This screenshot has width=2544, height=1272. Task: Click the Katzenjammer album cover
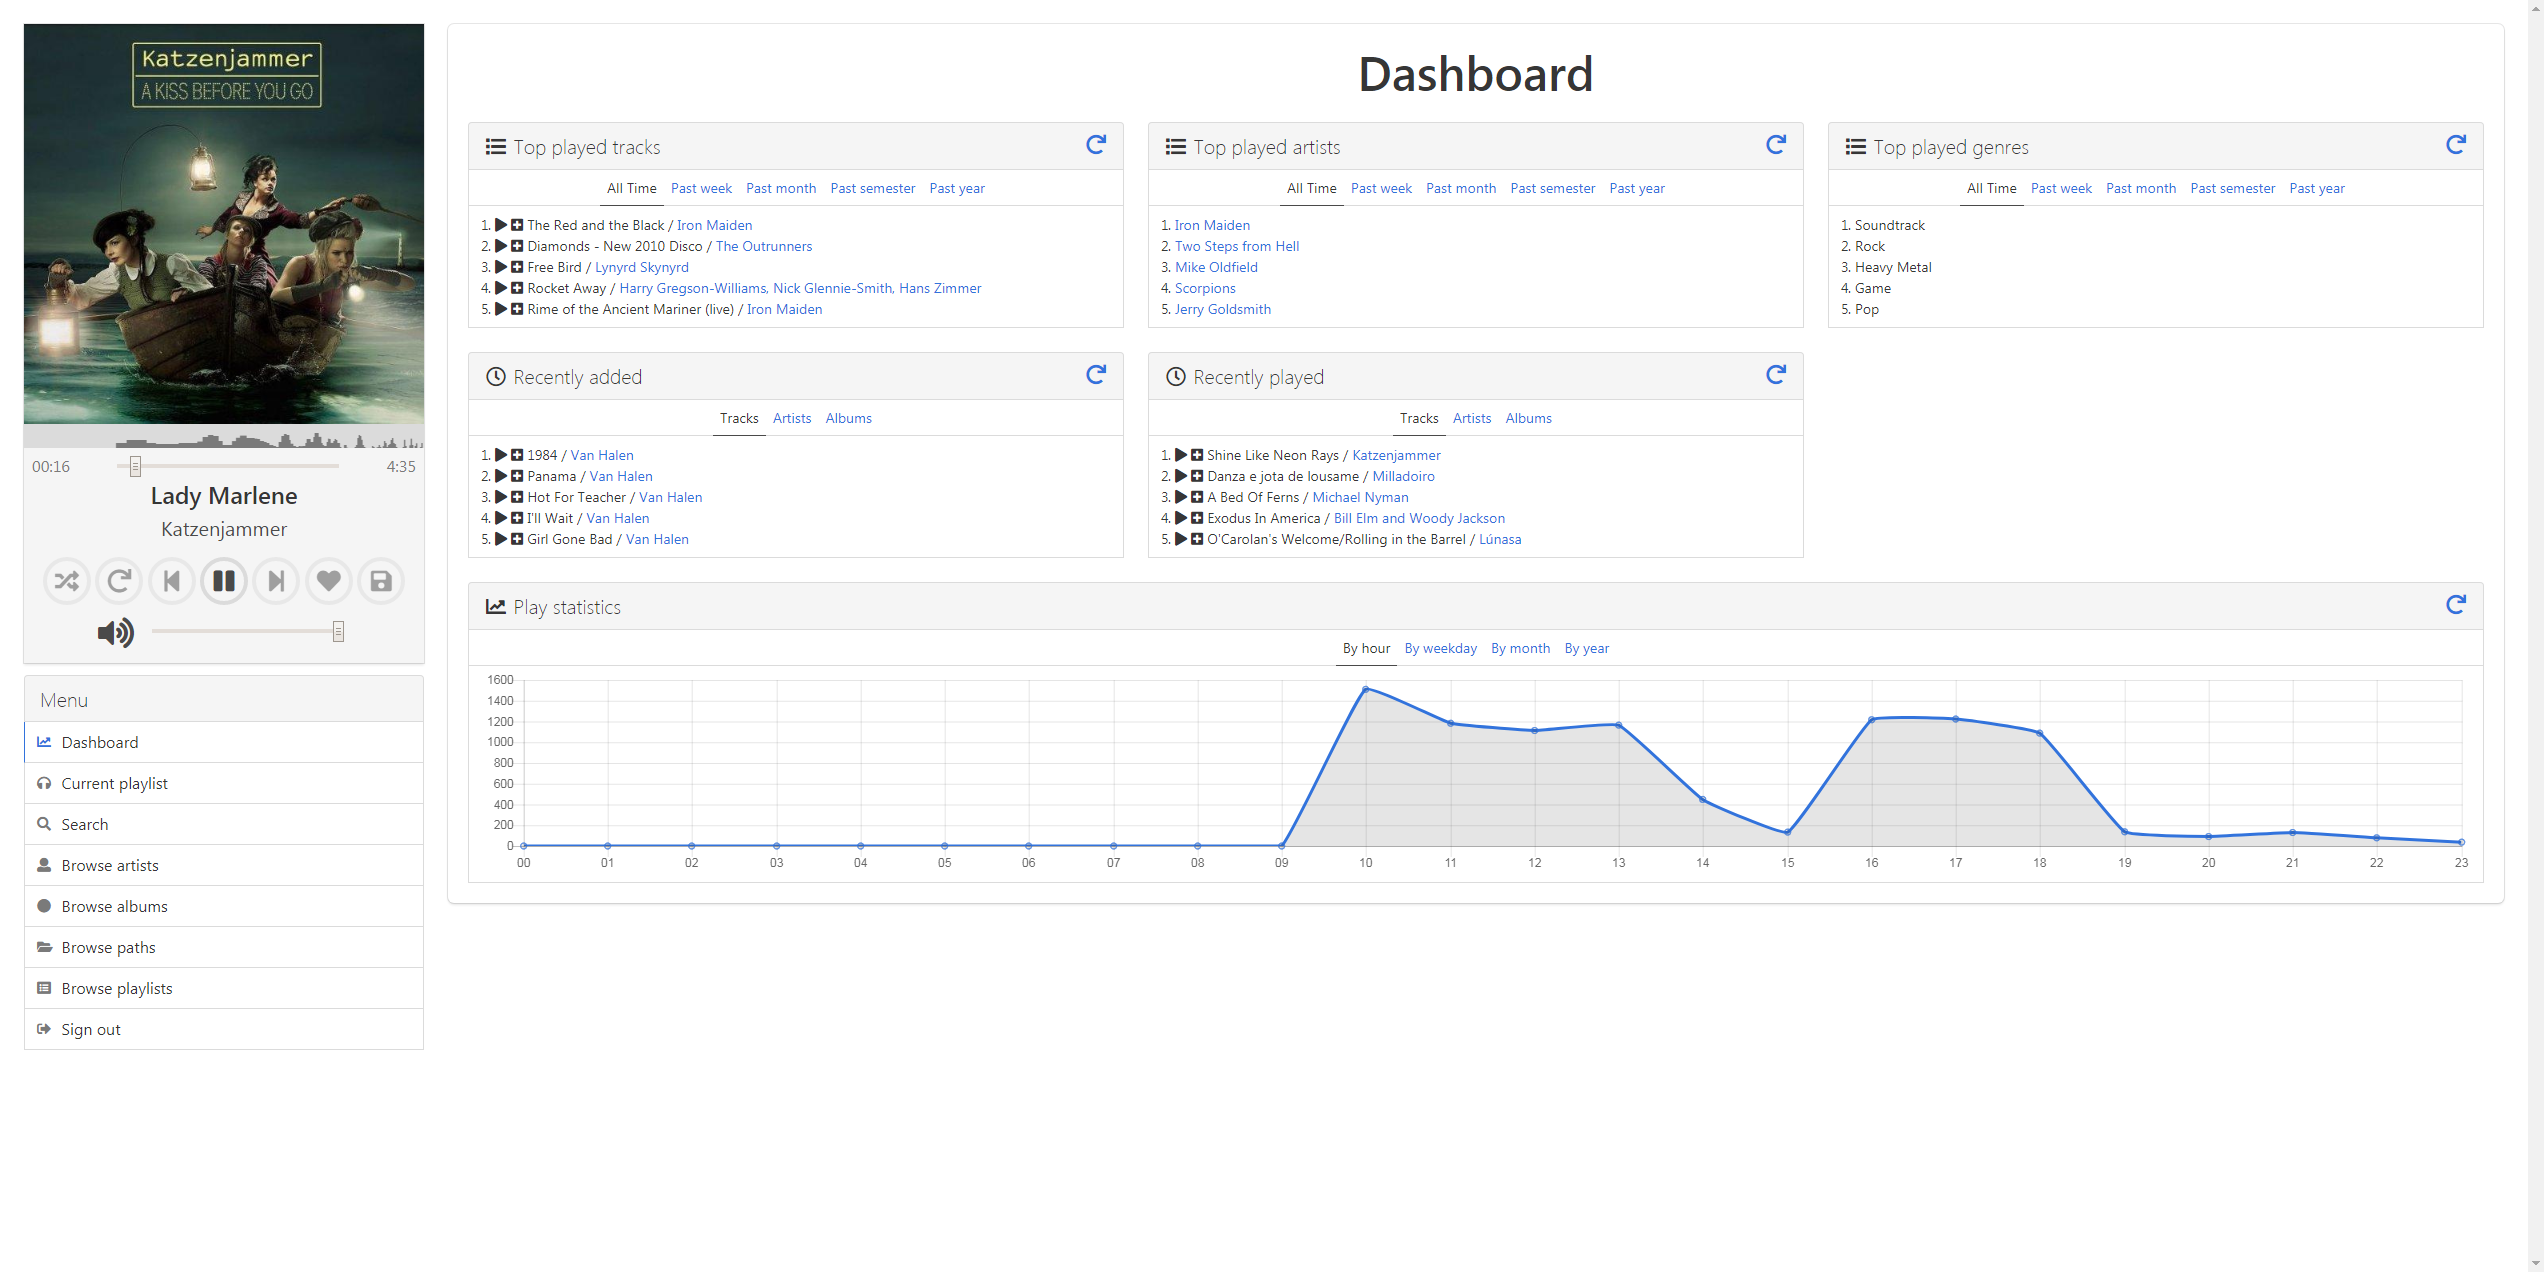224,224
